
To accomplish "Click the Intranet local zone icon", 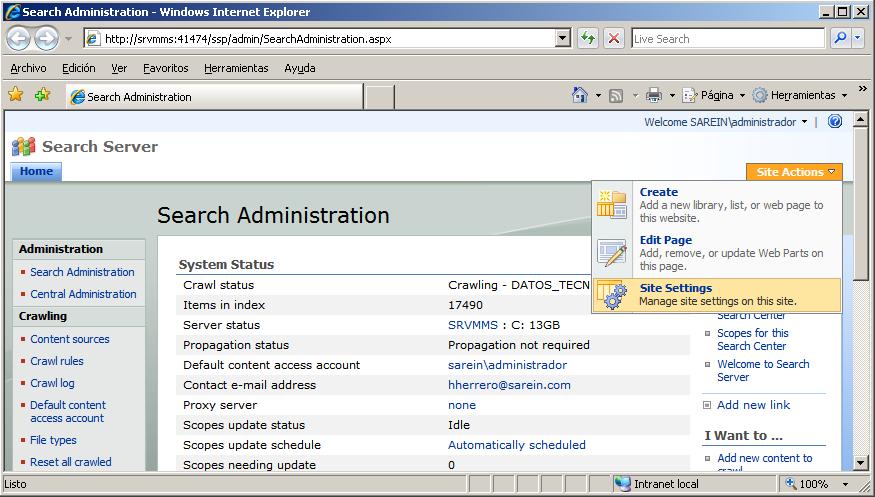I will coord(622,484).
